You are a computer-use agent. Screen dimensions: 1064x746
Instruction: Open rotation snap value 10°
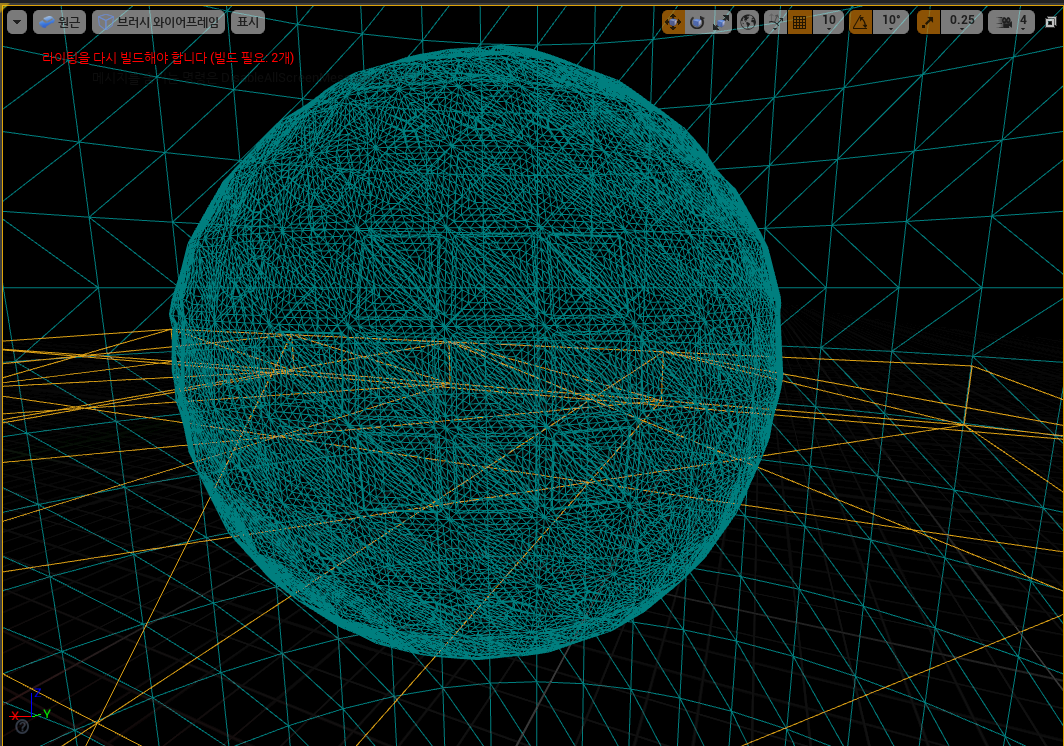(x=891, y=22)
